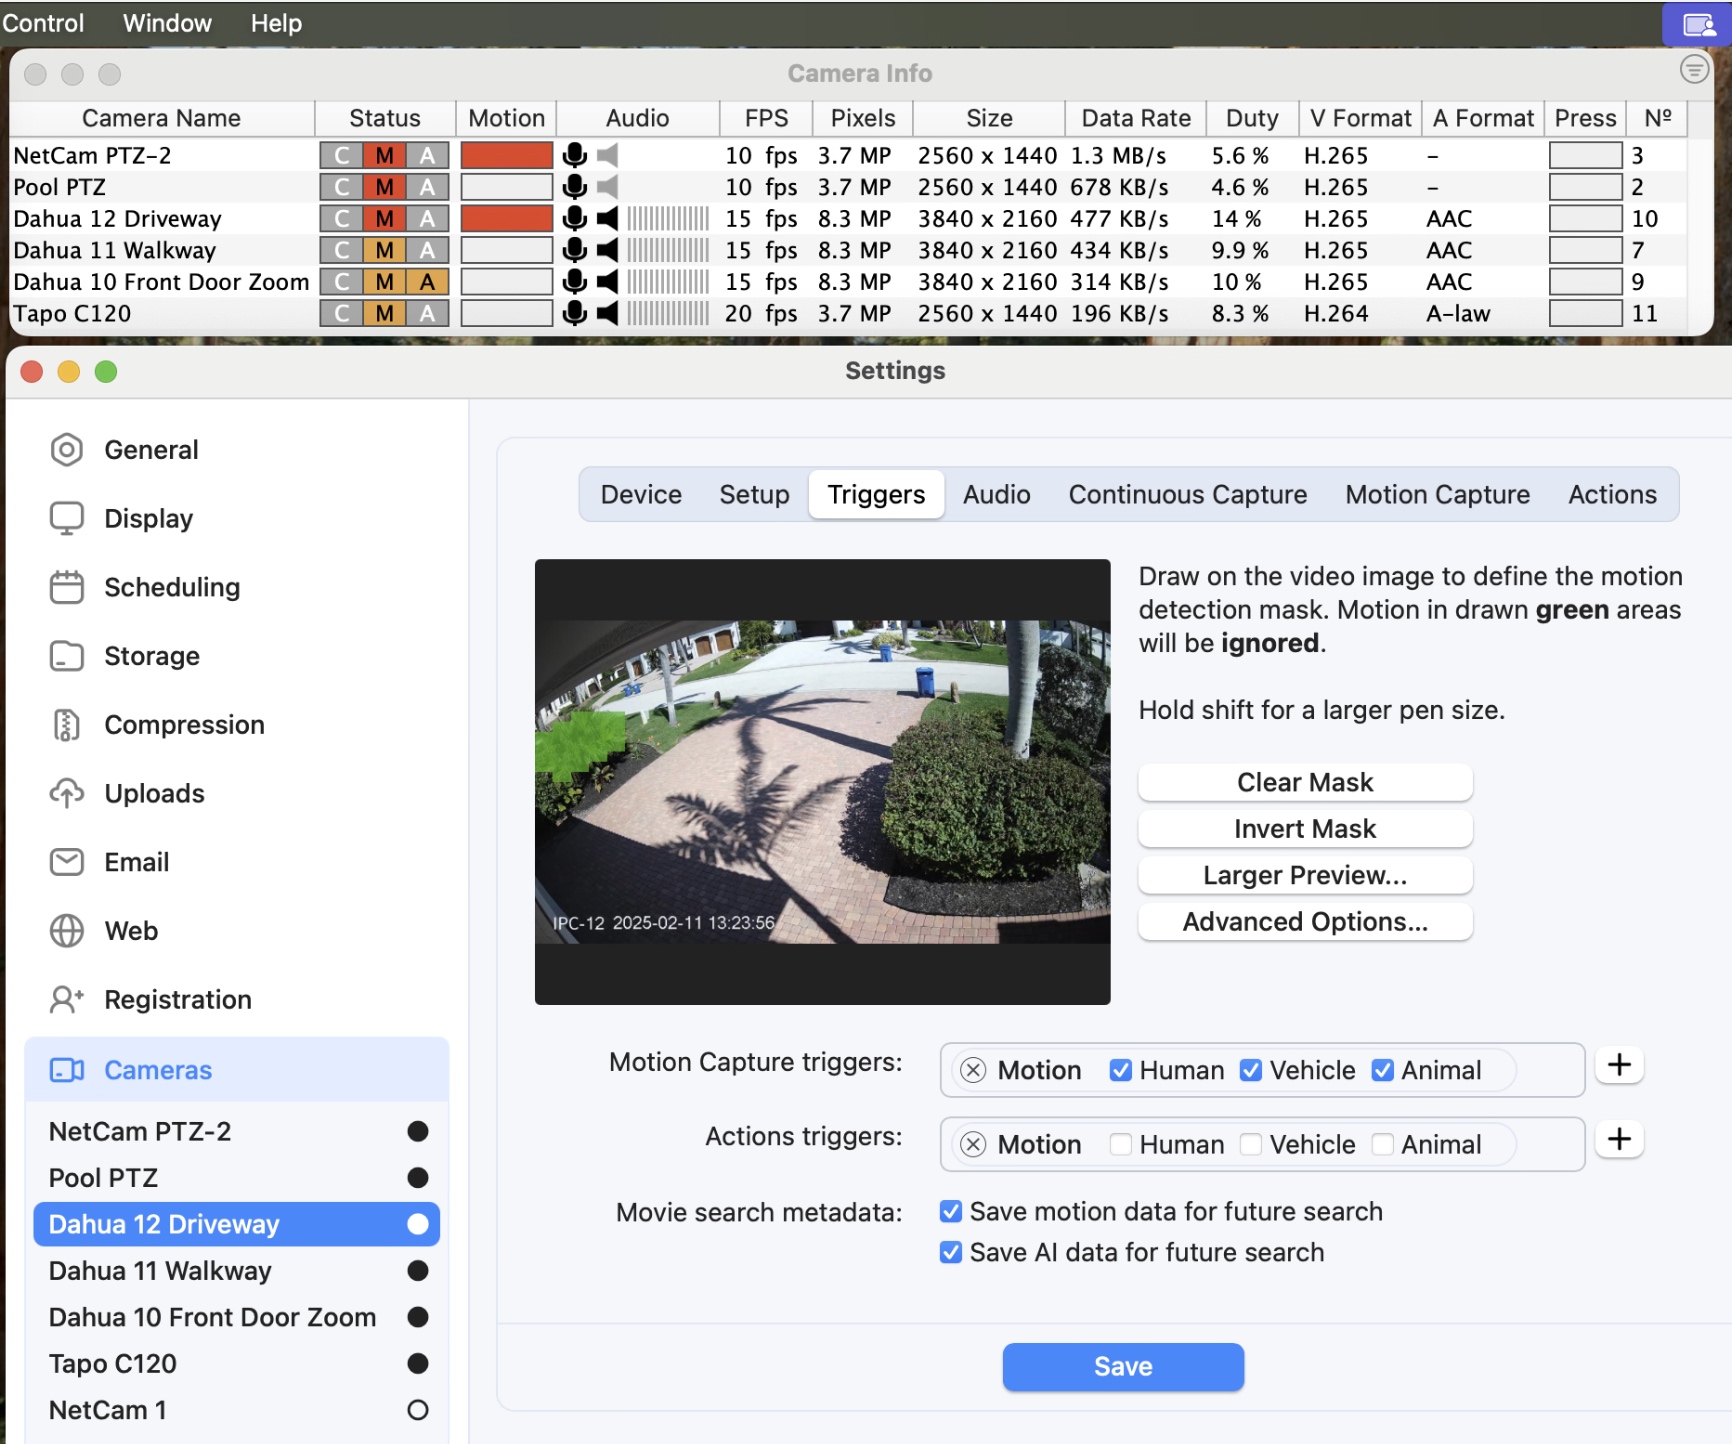Save the camera settings
The image size is (1732, 1444).
[x=1123, y=1366]
